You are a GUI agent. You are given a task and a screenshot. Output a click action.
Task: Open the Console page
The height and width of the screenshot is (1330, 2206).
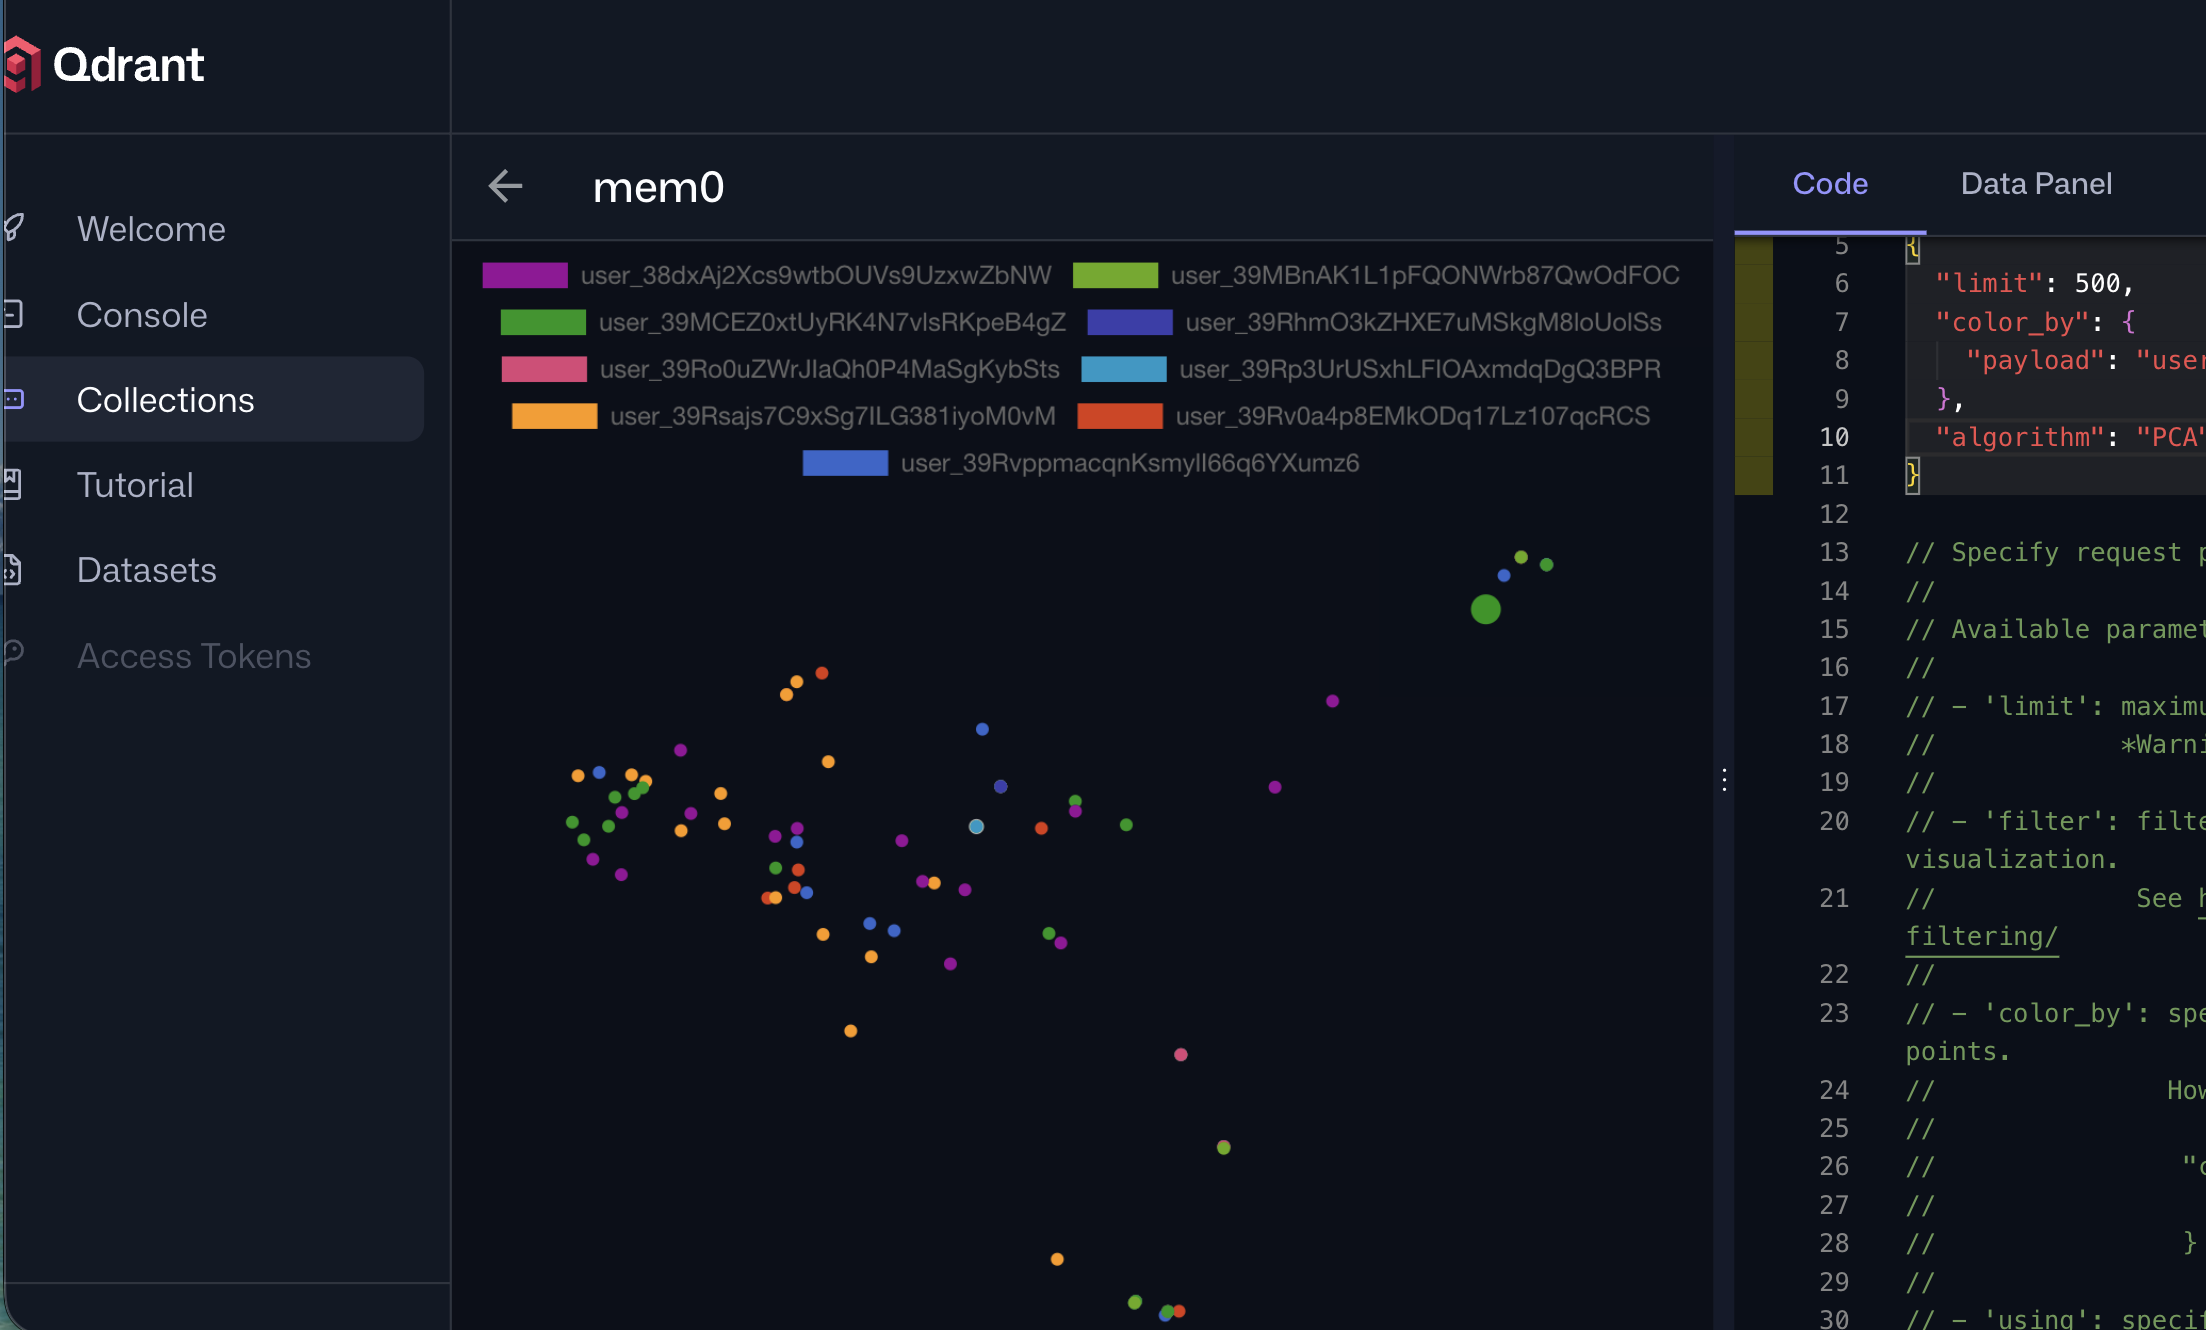pyautogui.click(x=142, y=315)
